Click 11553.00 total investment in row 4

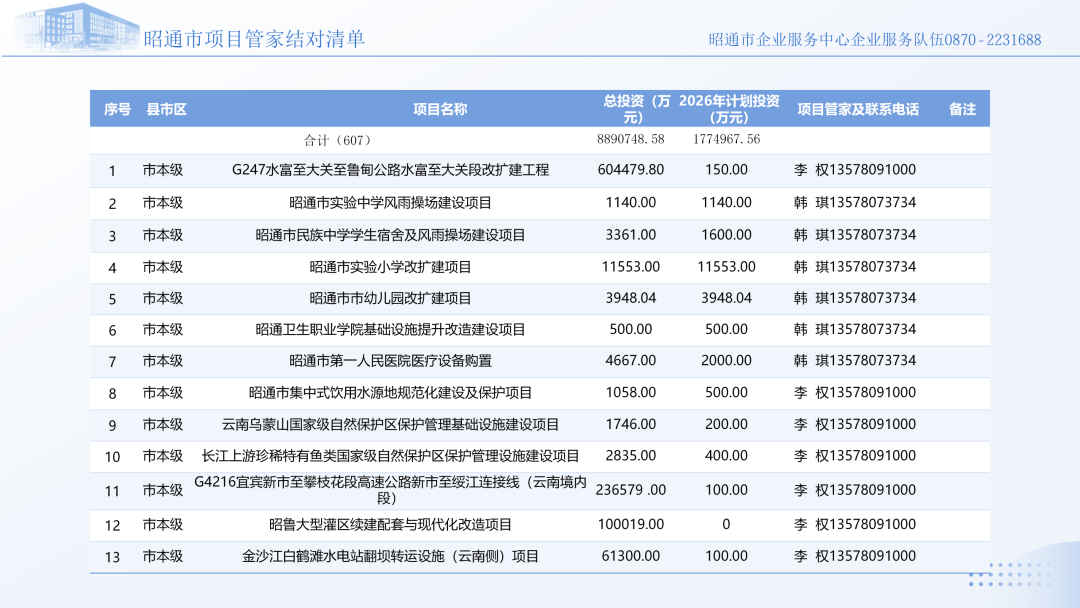pos(631,266)
